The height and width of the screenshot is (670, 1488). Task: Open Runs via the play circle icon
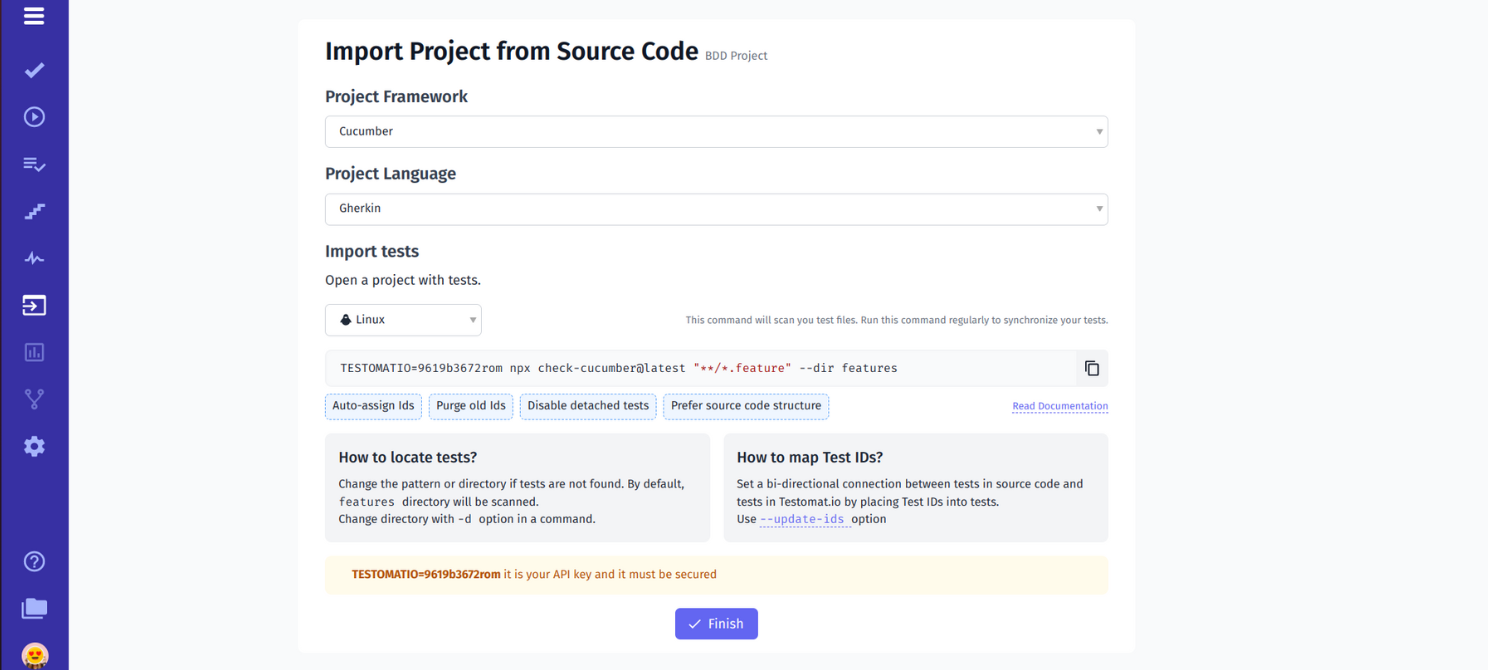tap(33, 116)
